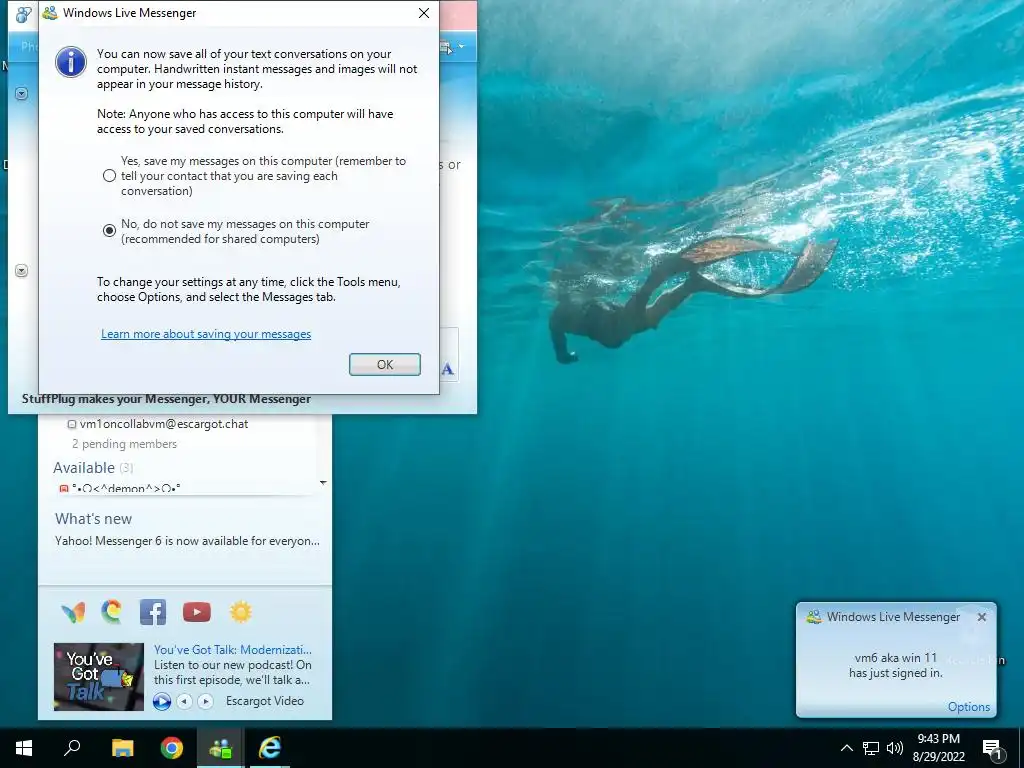Go to next Escargot video item
Screen dimensions: 1024x768
coord(205,701)
